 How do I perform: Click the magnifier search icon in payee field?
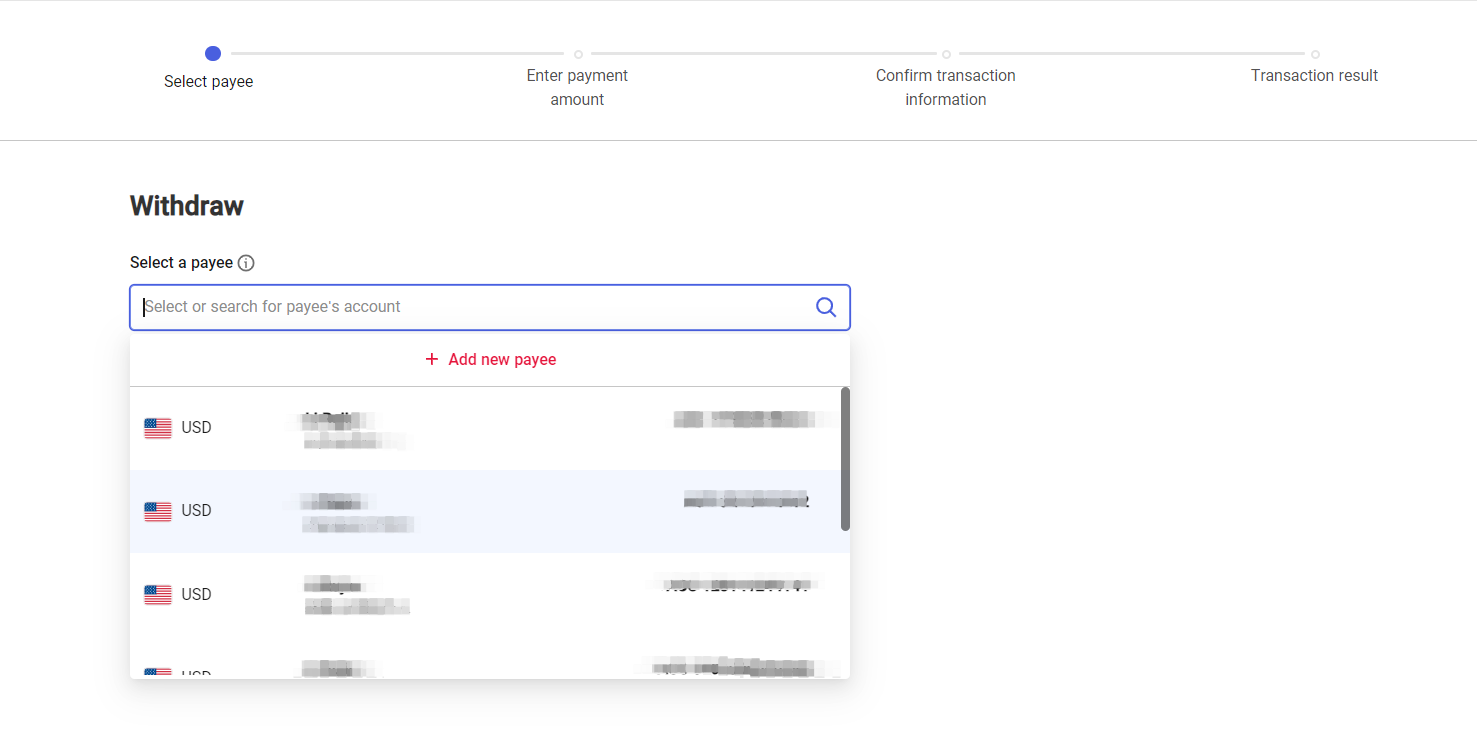(825, 307)
